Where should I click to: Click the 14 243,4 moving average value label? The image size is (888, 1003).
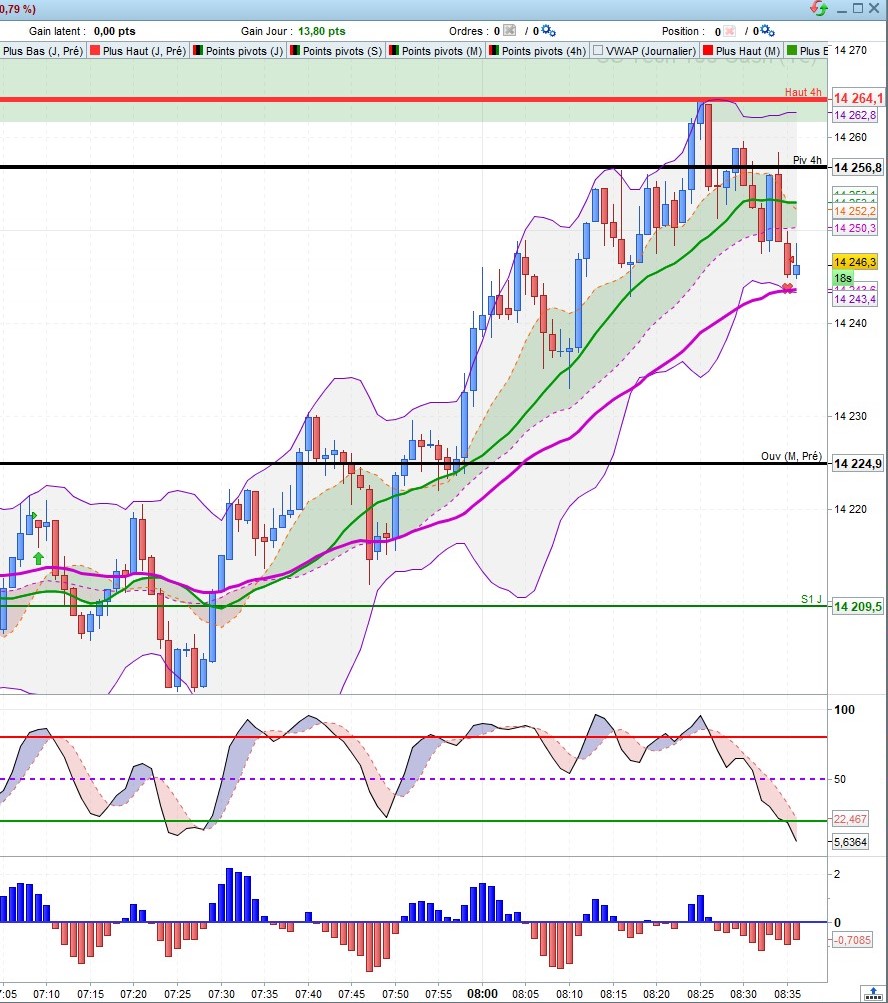tap(855, 299)
